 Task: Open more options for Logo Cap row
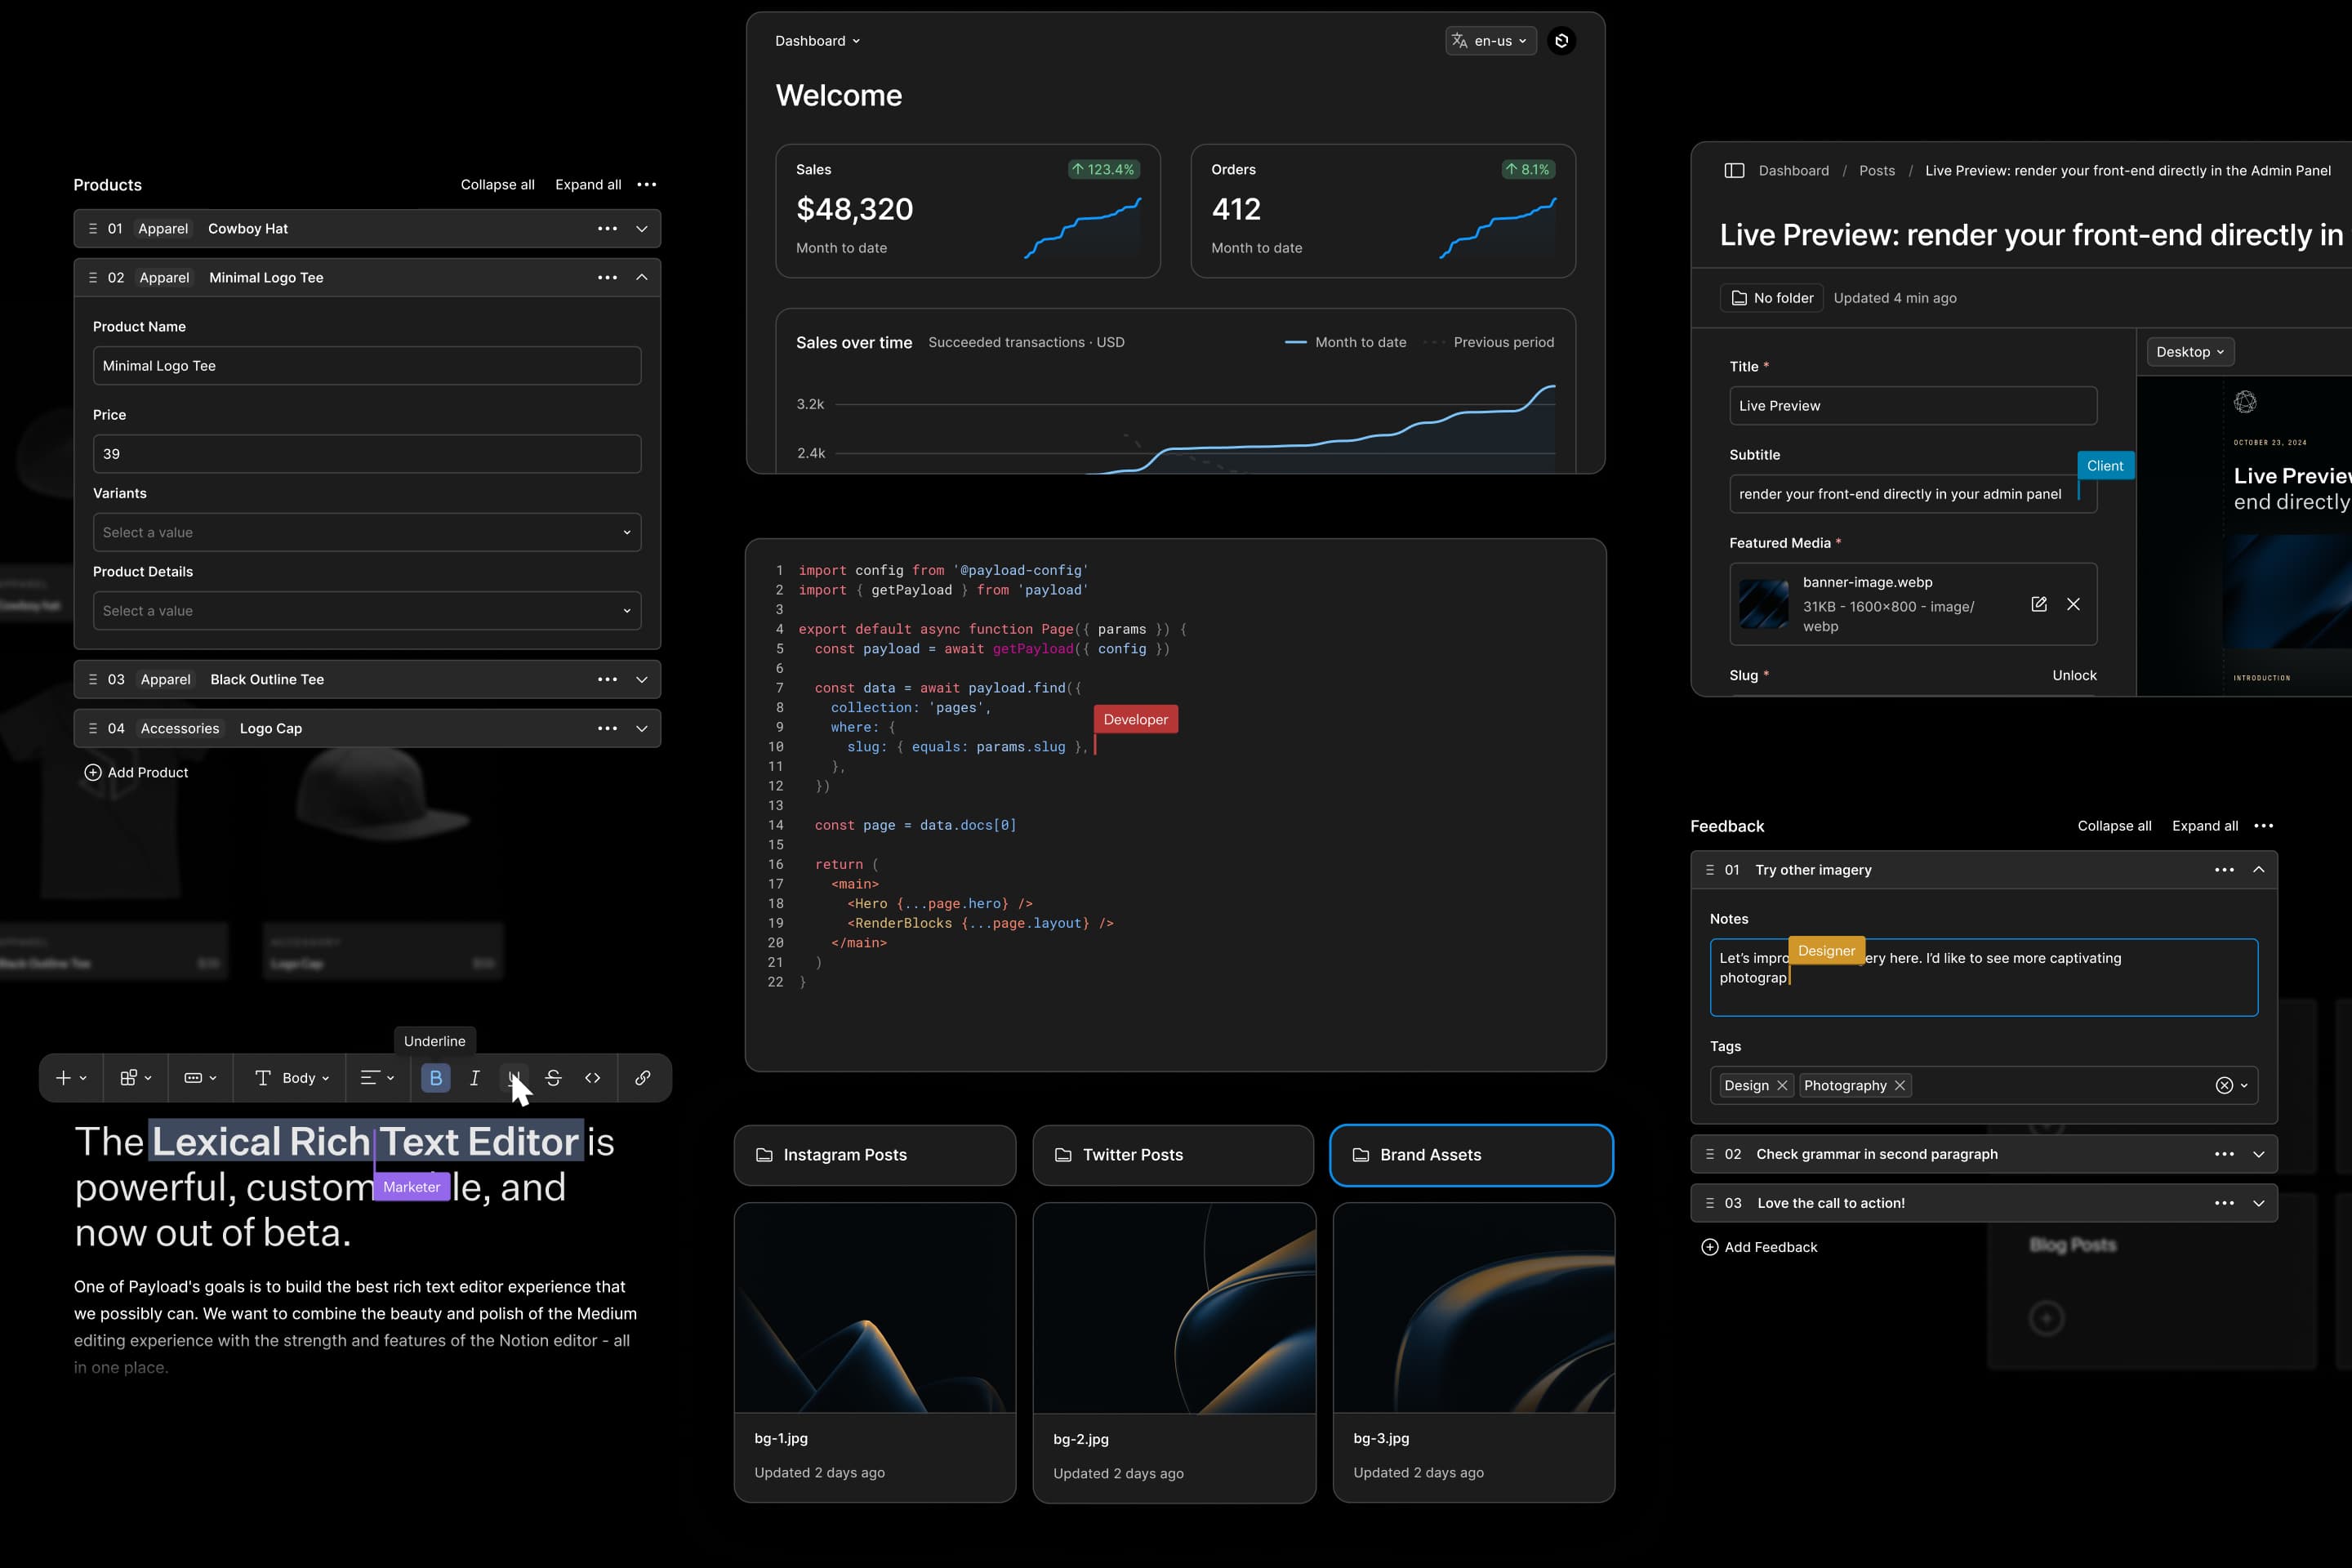pyautogui.click(x=607, y=729)
